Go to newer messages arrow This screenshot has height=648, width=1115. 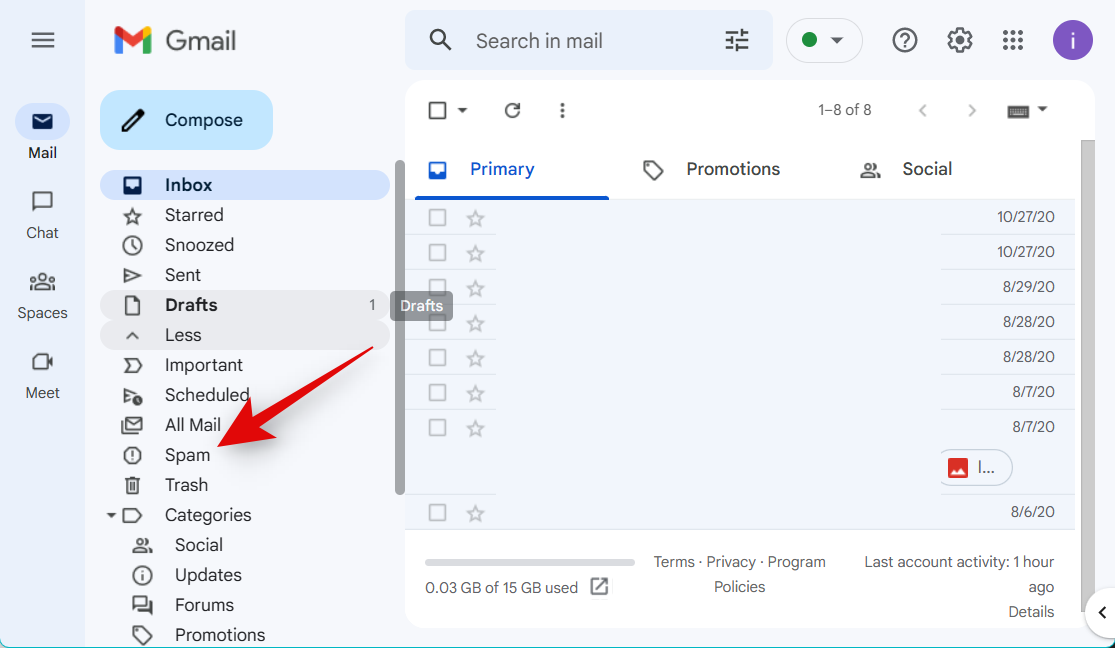point(923,110)
